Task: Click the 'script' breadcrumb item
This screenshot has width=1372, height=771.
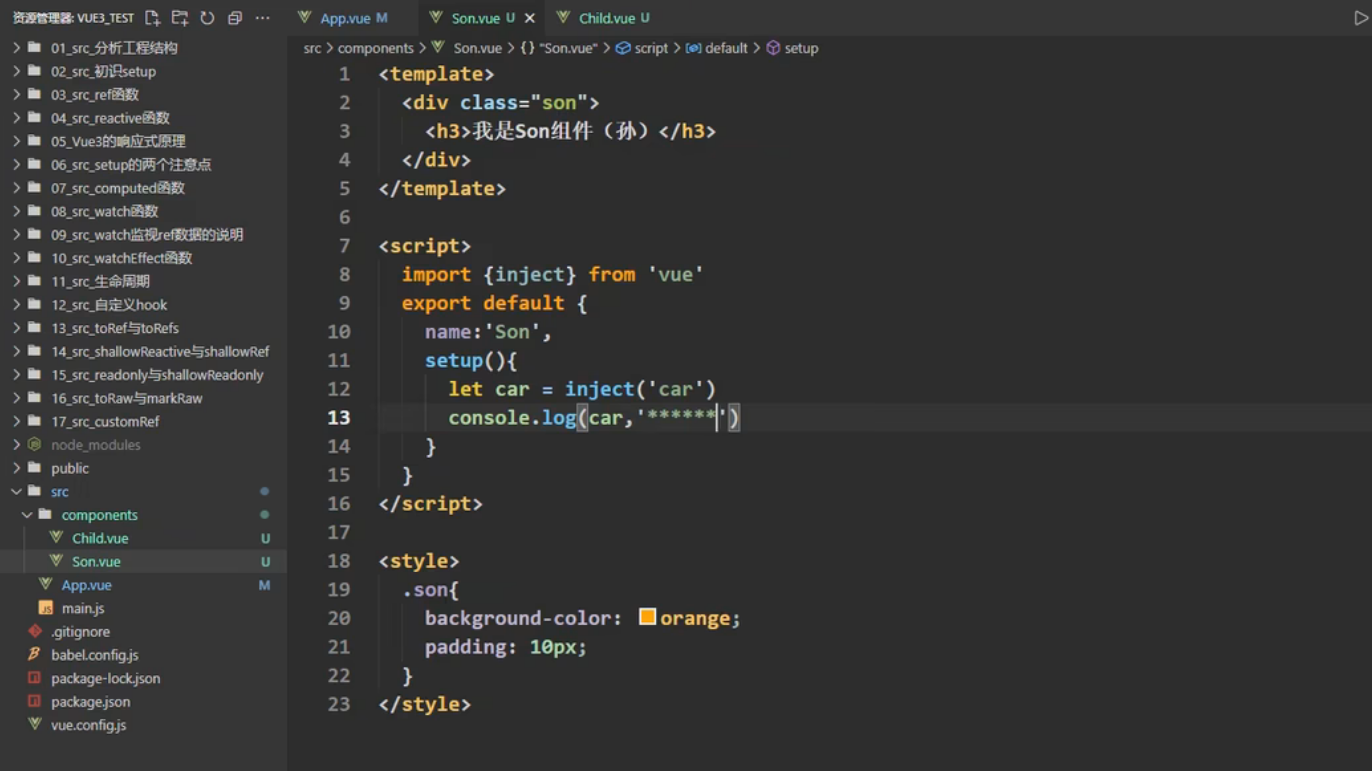Action: pyautogui.click(x=642, y=48)
